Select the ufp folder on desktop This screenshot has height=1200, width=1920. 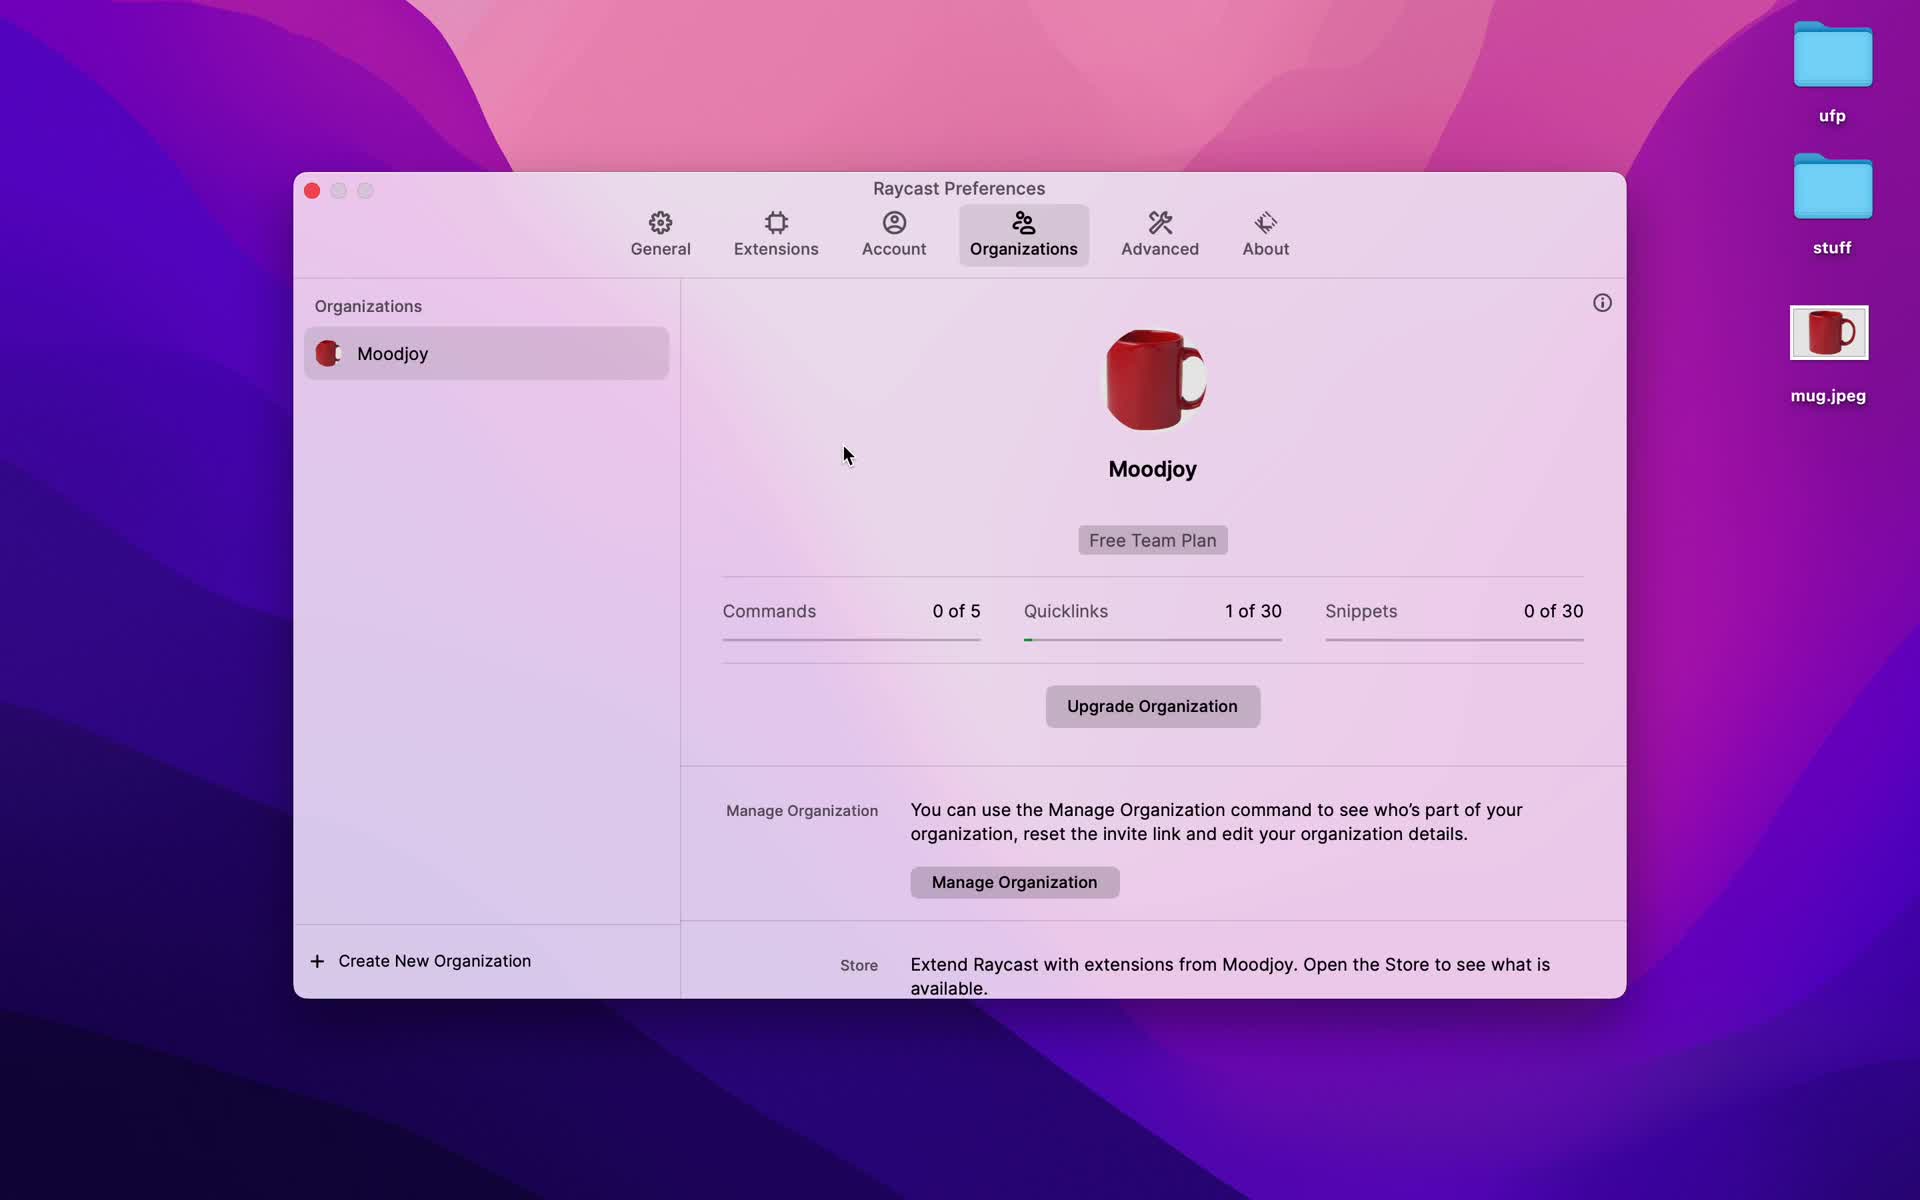point(1832,72)
